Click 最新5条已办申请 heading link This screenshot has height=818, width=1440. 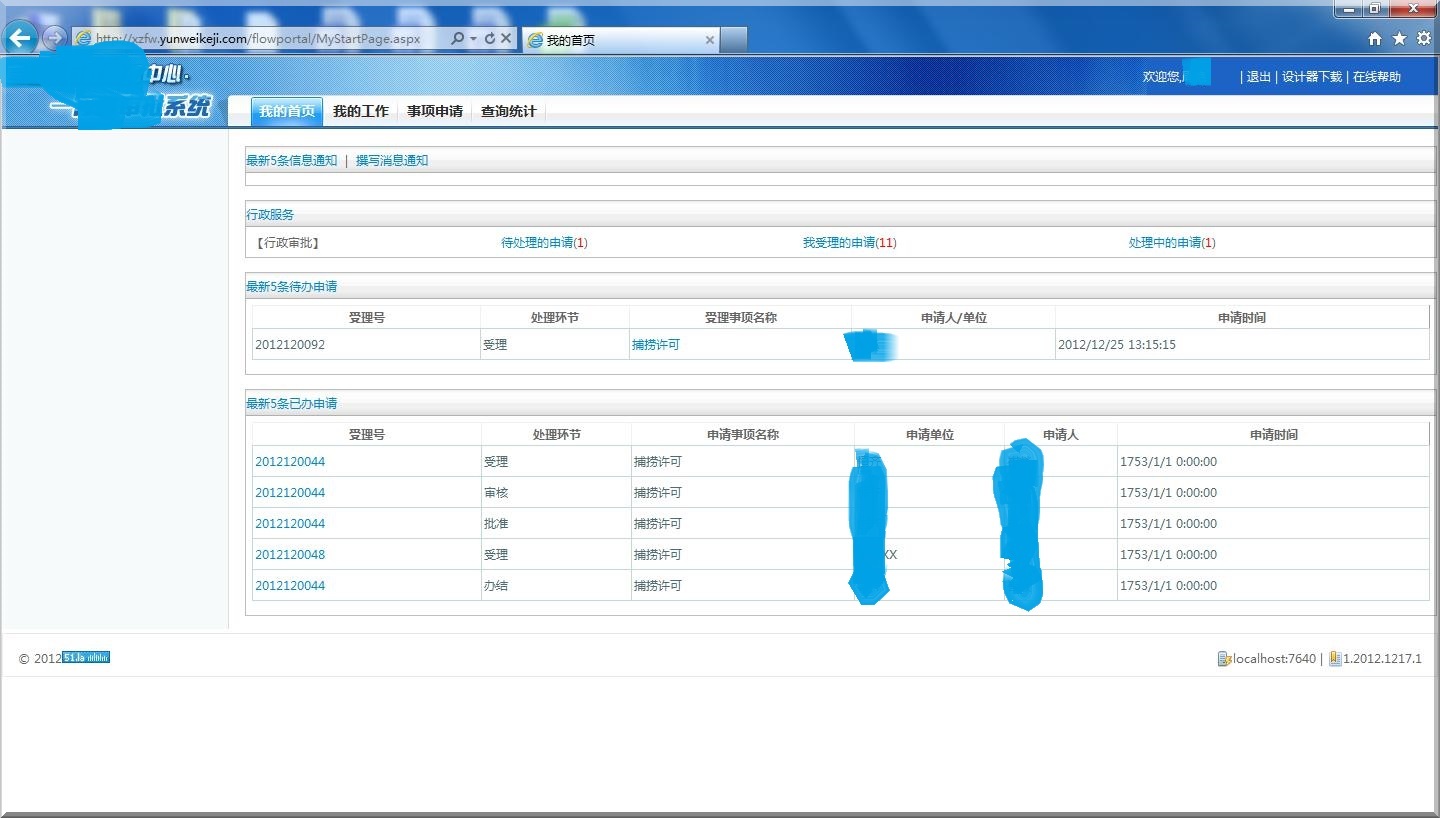[x=292, y=404]
